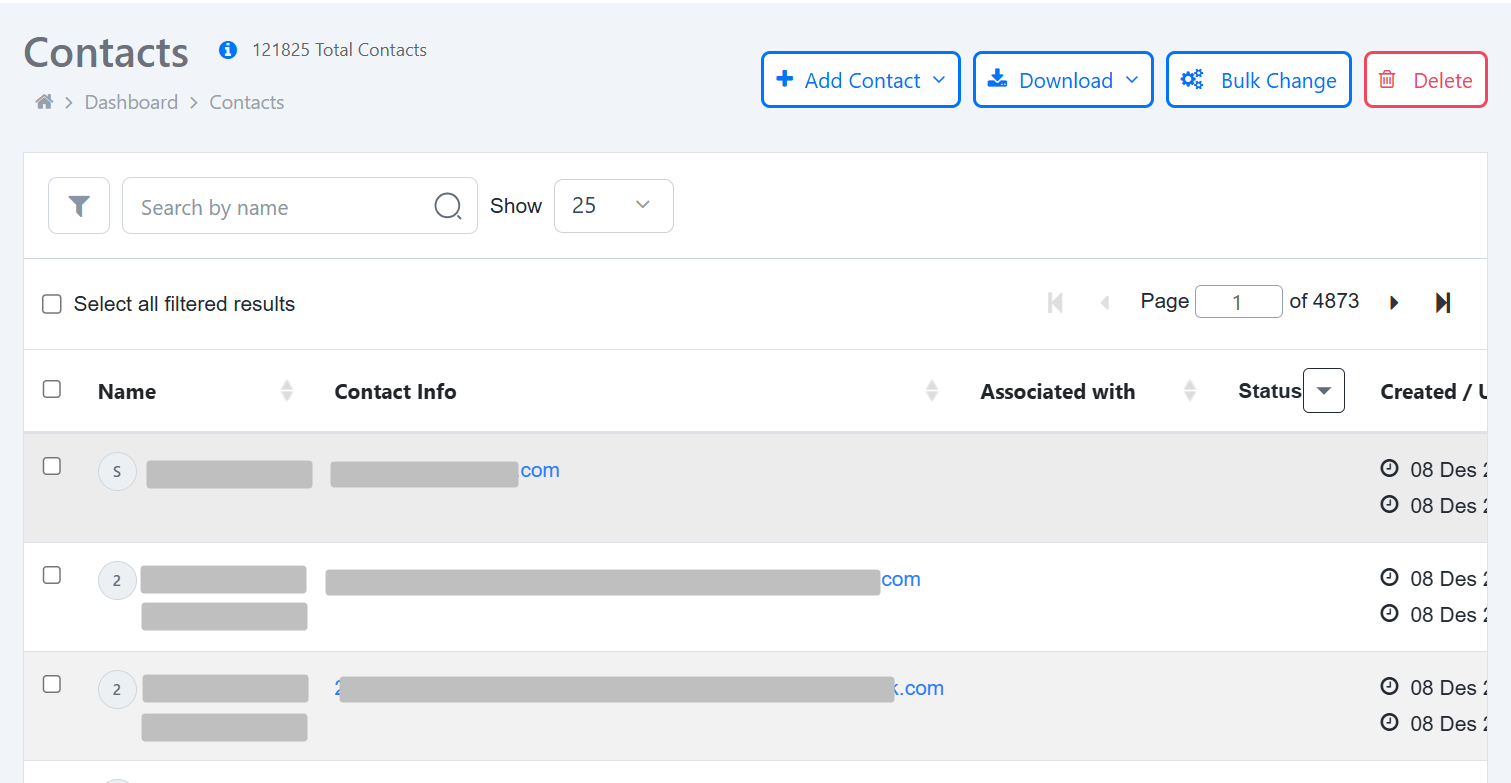Expand the Download dropdown
The image size is (1511, 783).
click(1063, 80)
